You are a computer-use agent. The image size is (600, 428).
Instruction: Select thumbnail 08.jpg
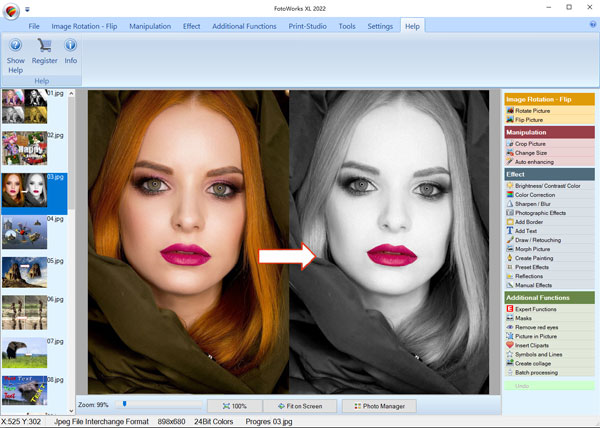(25, 390)
